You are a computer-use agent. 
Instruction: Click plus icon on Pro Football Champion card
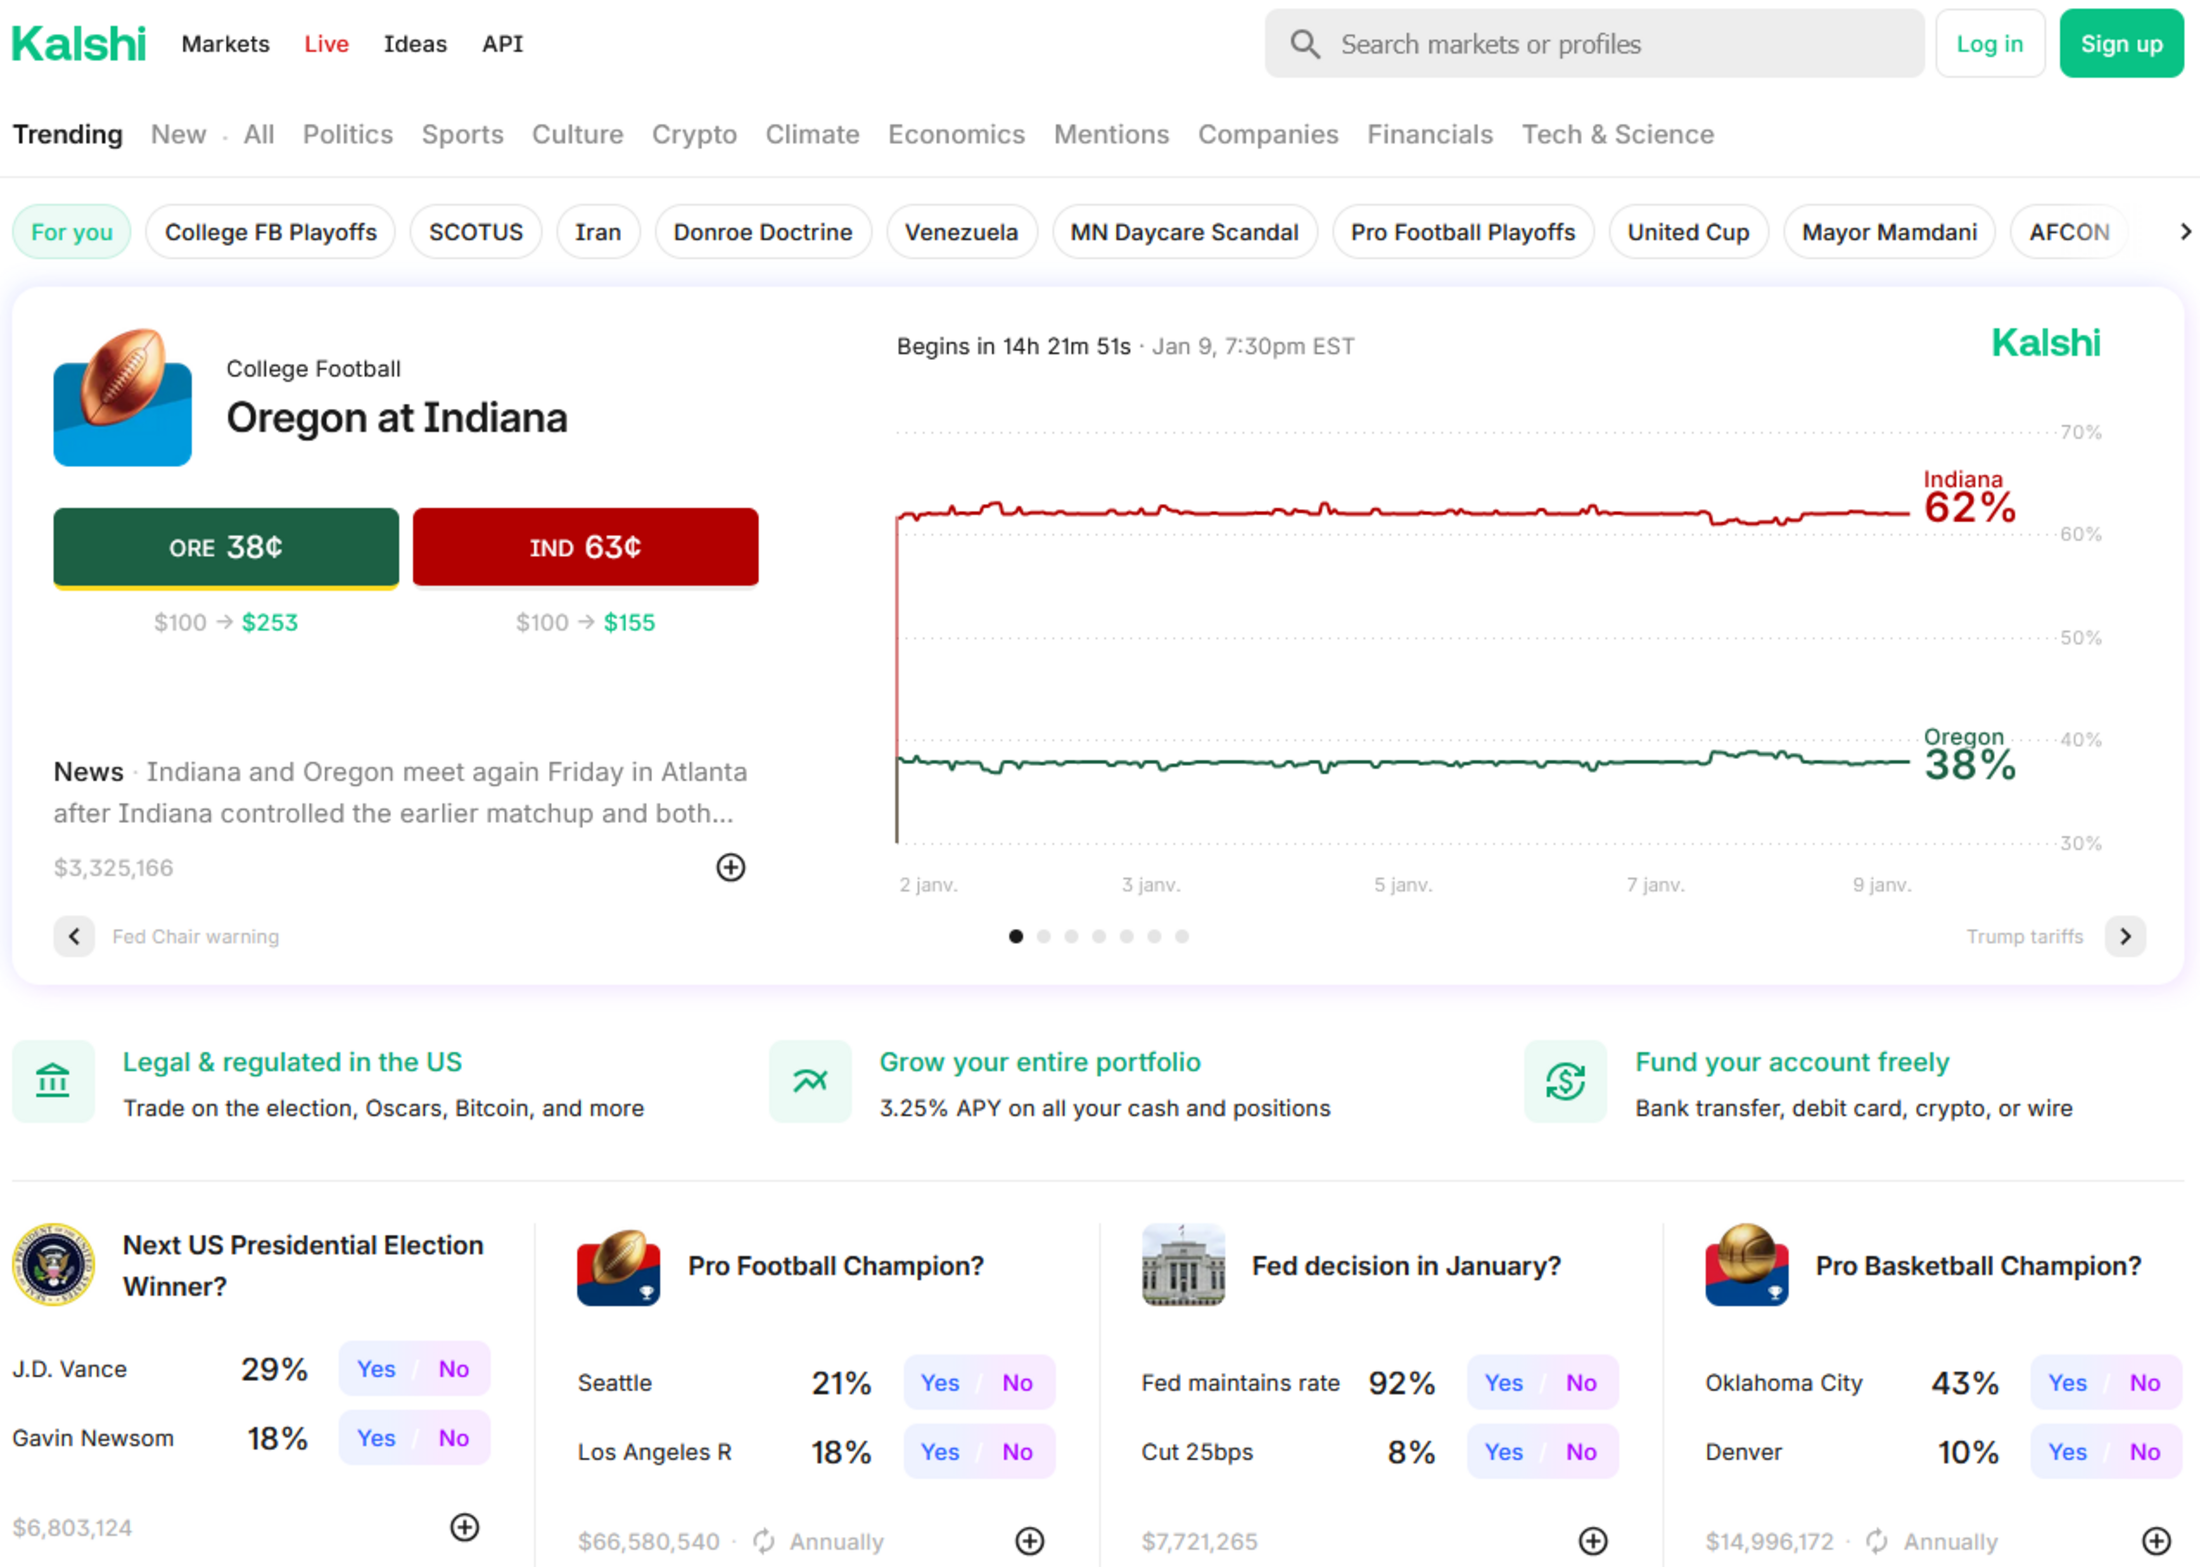coord(1029,1541)
